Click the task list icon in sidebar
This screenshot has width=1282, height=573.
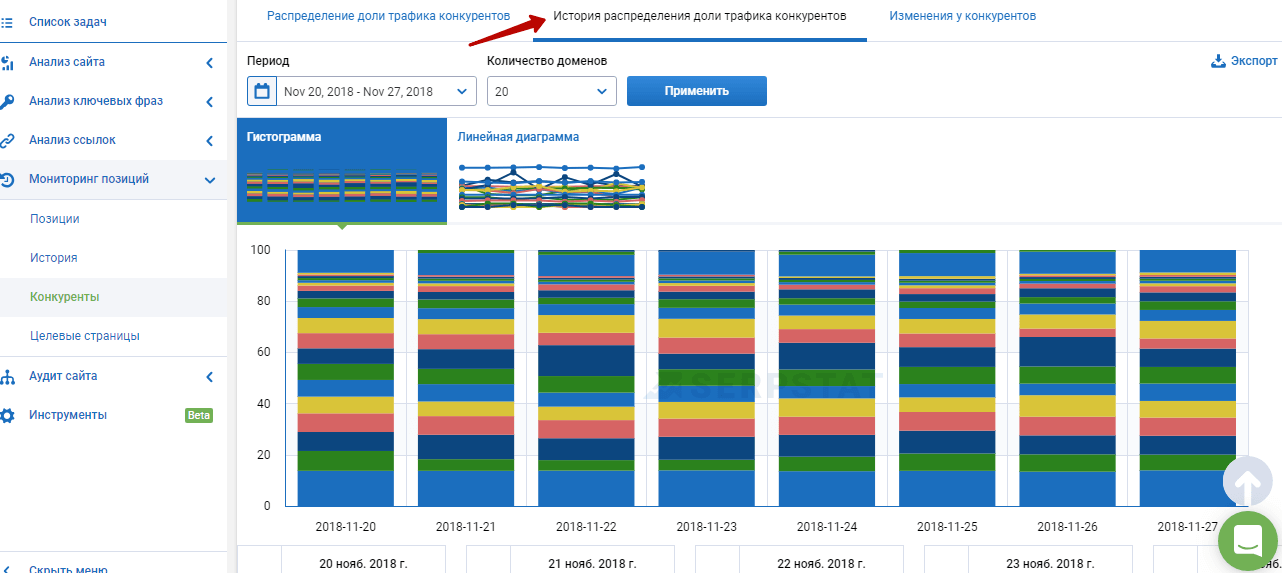coord(8,21)
